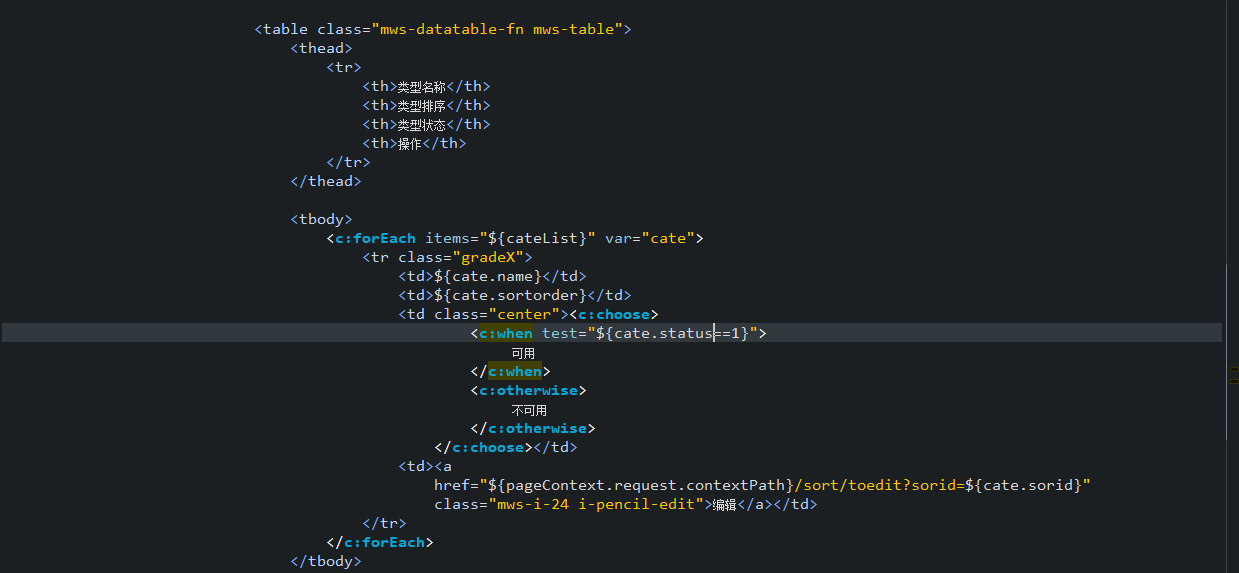Image resolution: width=1239 pixels, height=573 pixels.
Task: Click the 类型名称 table header text
Action: (x=422, y=86)
